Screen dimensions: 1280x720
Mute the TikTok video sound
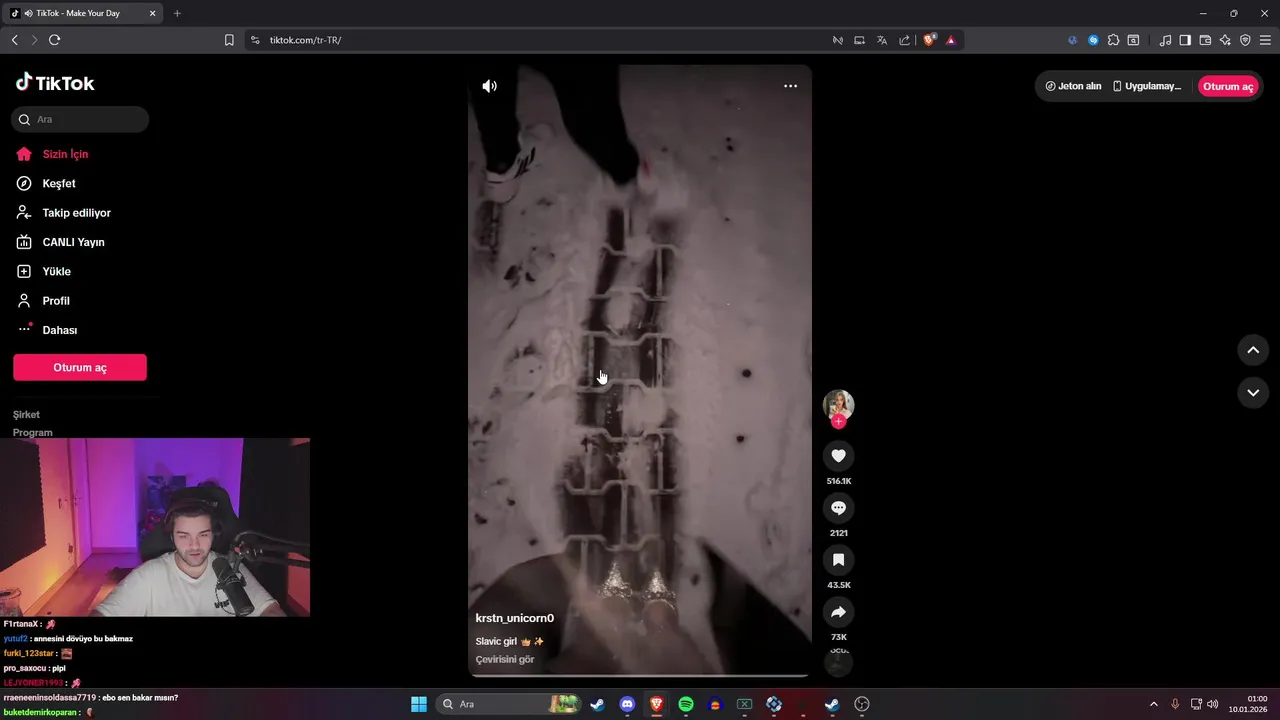(489, 86)
